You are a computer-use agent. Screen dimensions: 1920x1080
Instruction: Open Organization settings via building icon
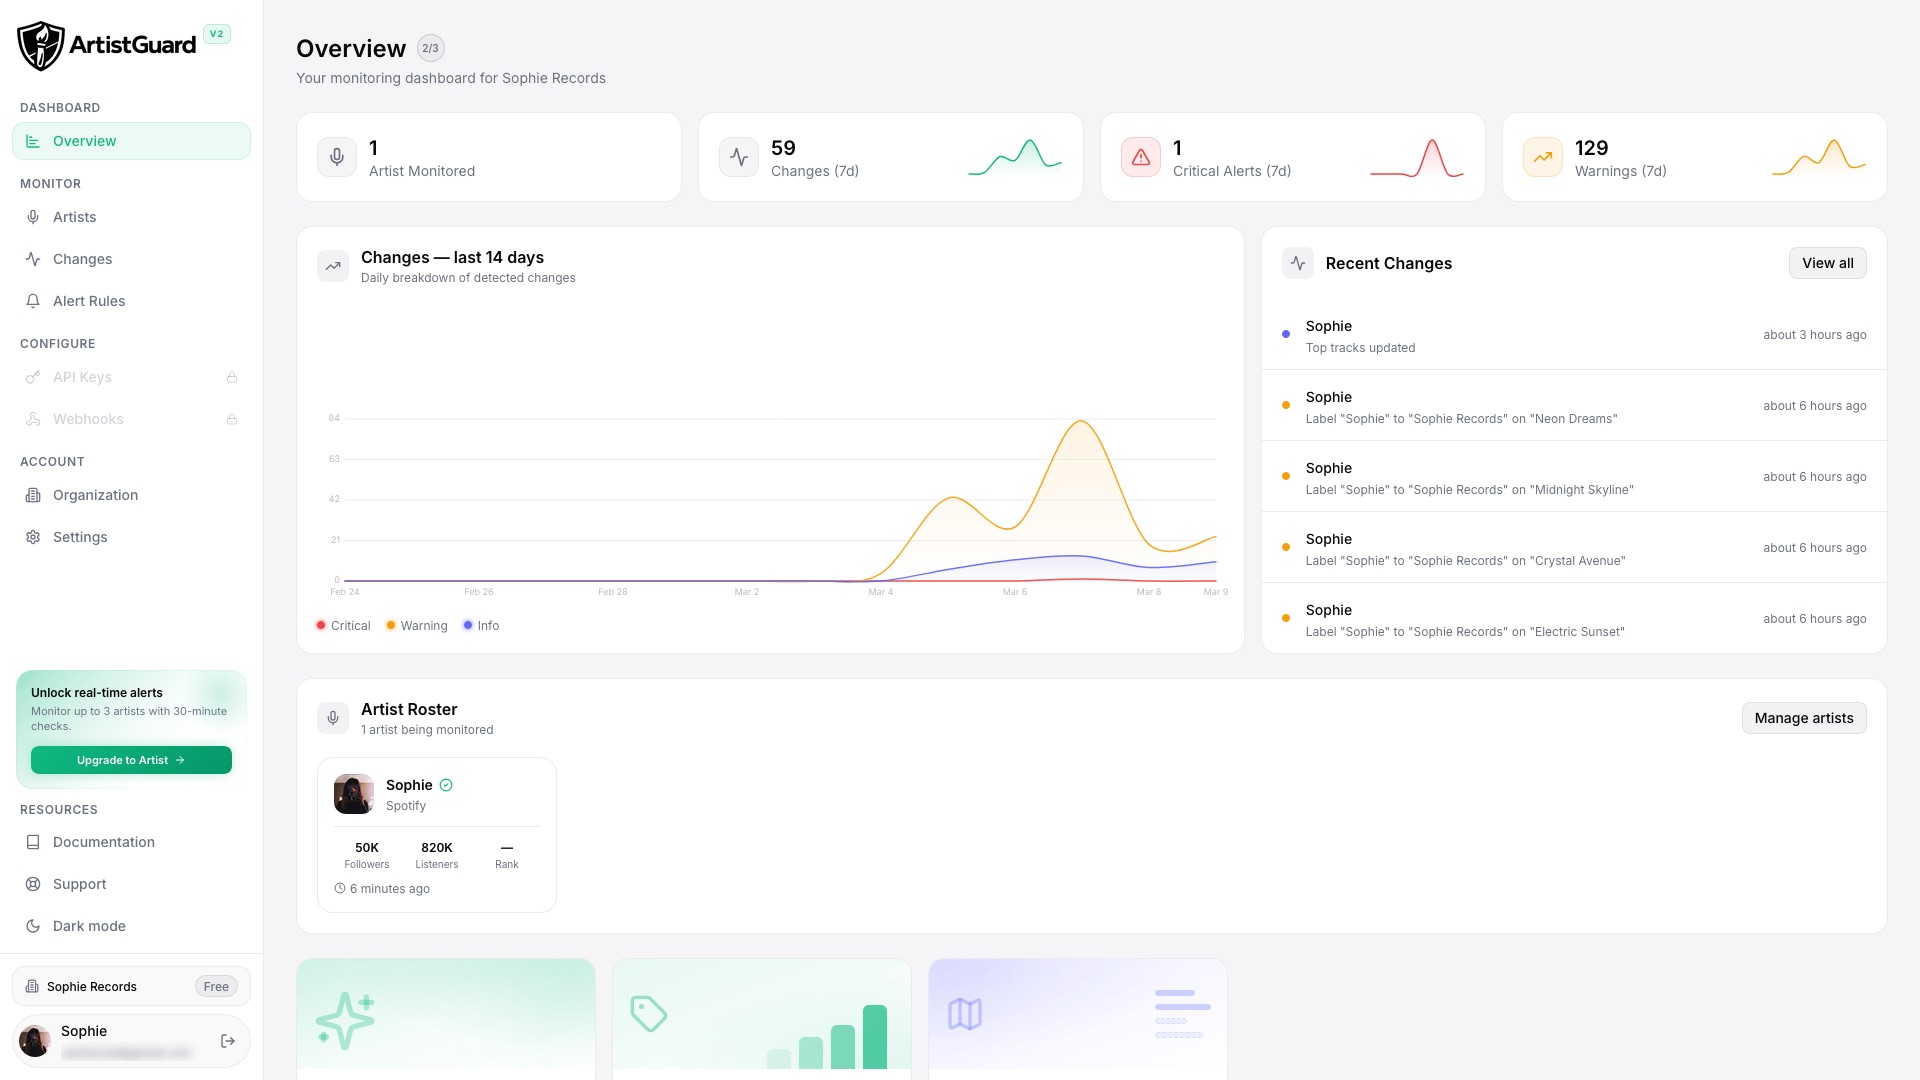pos(33,495)
